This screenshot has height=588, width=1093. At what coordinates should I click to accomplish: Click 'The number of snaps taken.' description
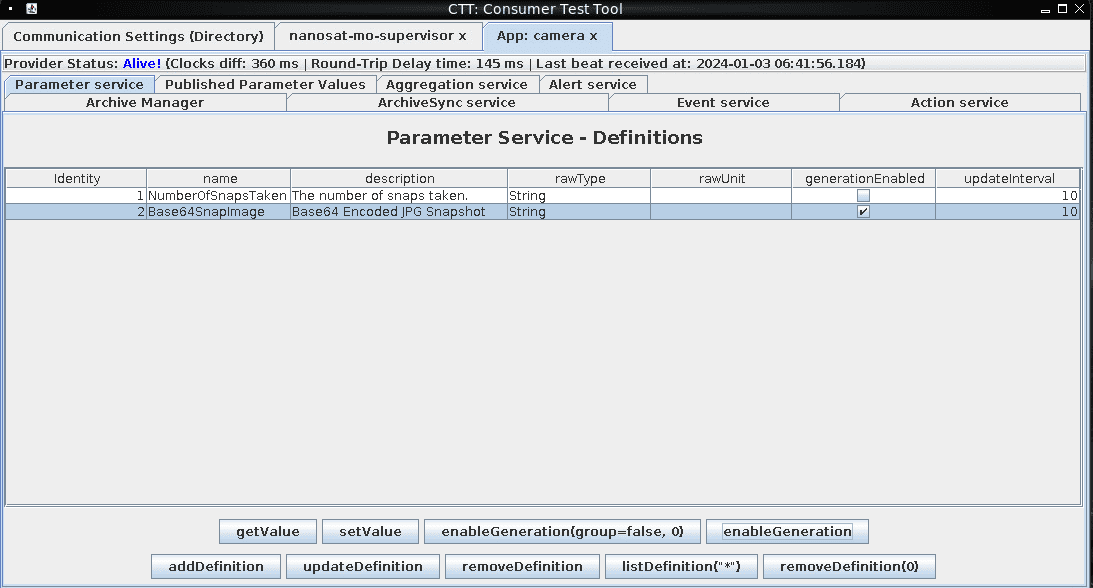point(399,196)
